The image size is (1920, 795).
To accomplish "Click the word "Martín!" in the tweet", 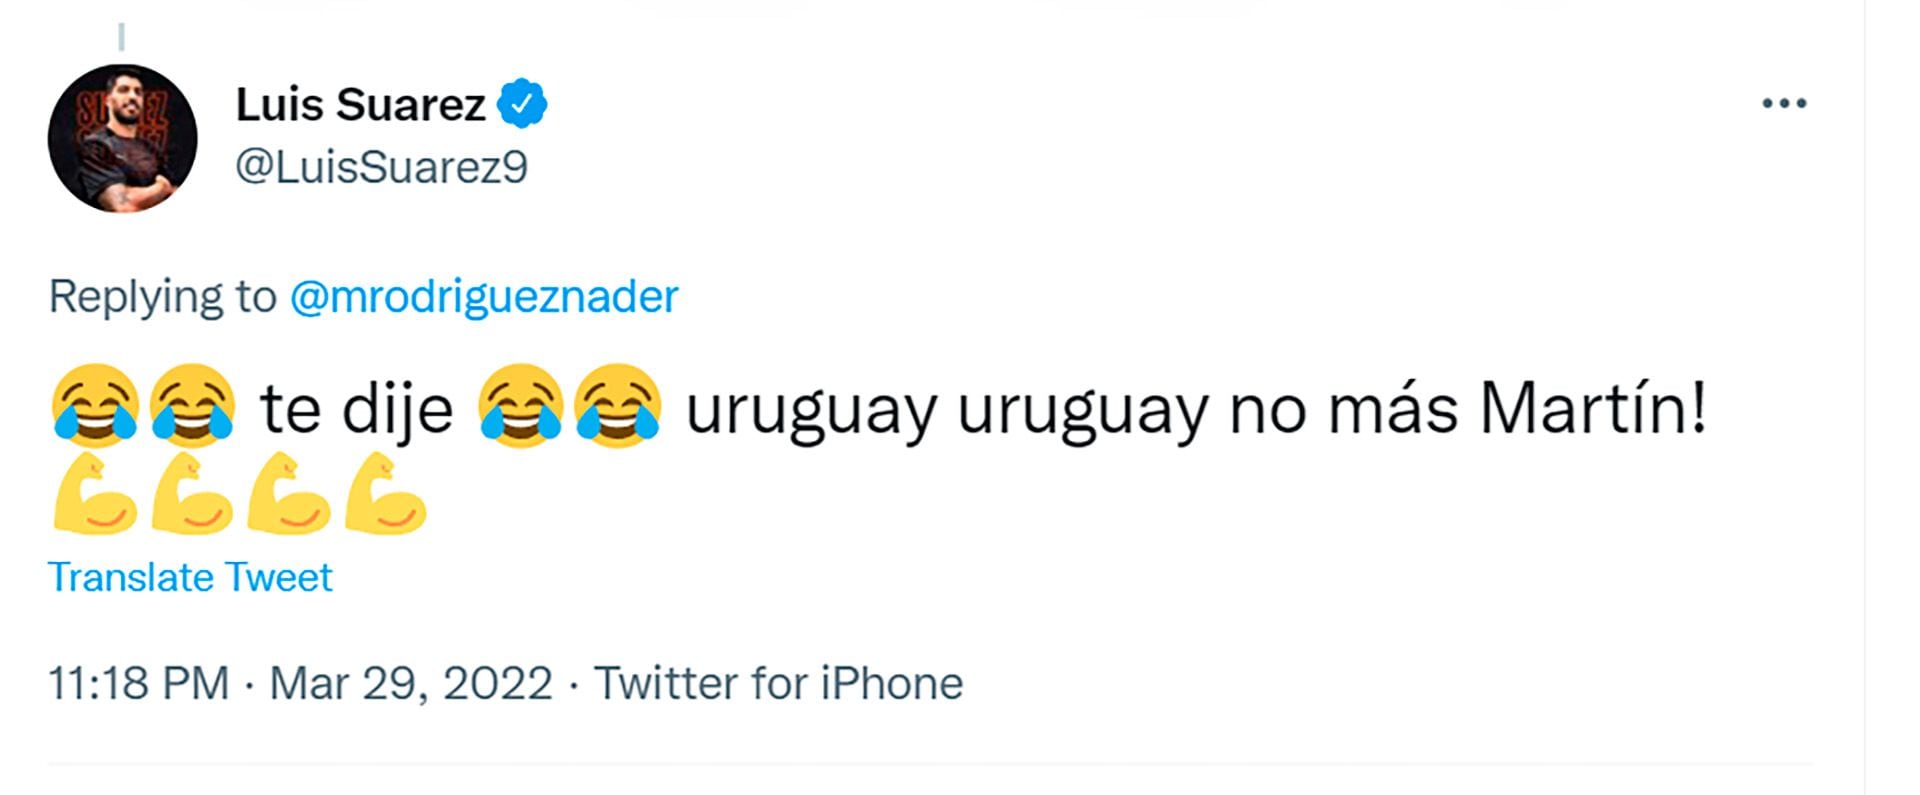I will 1592,409.
